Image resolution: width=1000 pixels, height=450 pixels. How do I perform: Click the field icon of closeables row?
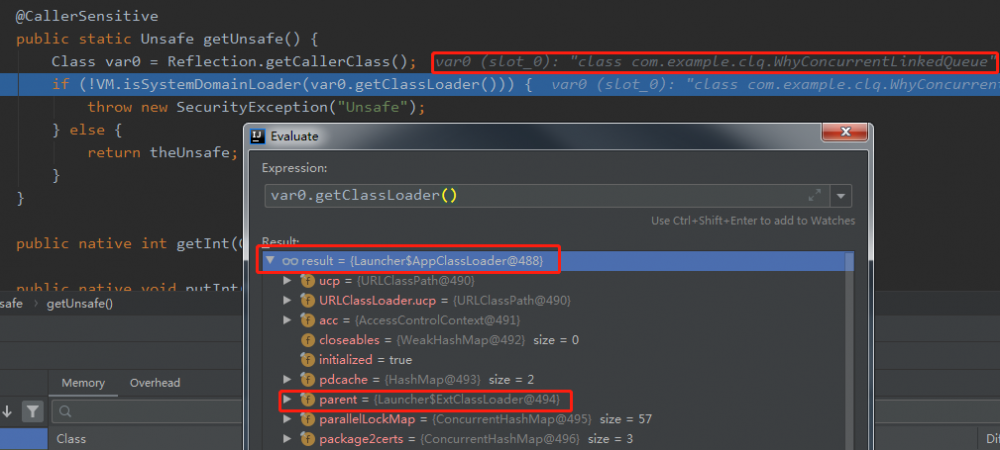(308, 340)
